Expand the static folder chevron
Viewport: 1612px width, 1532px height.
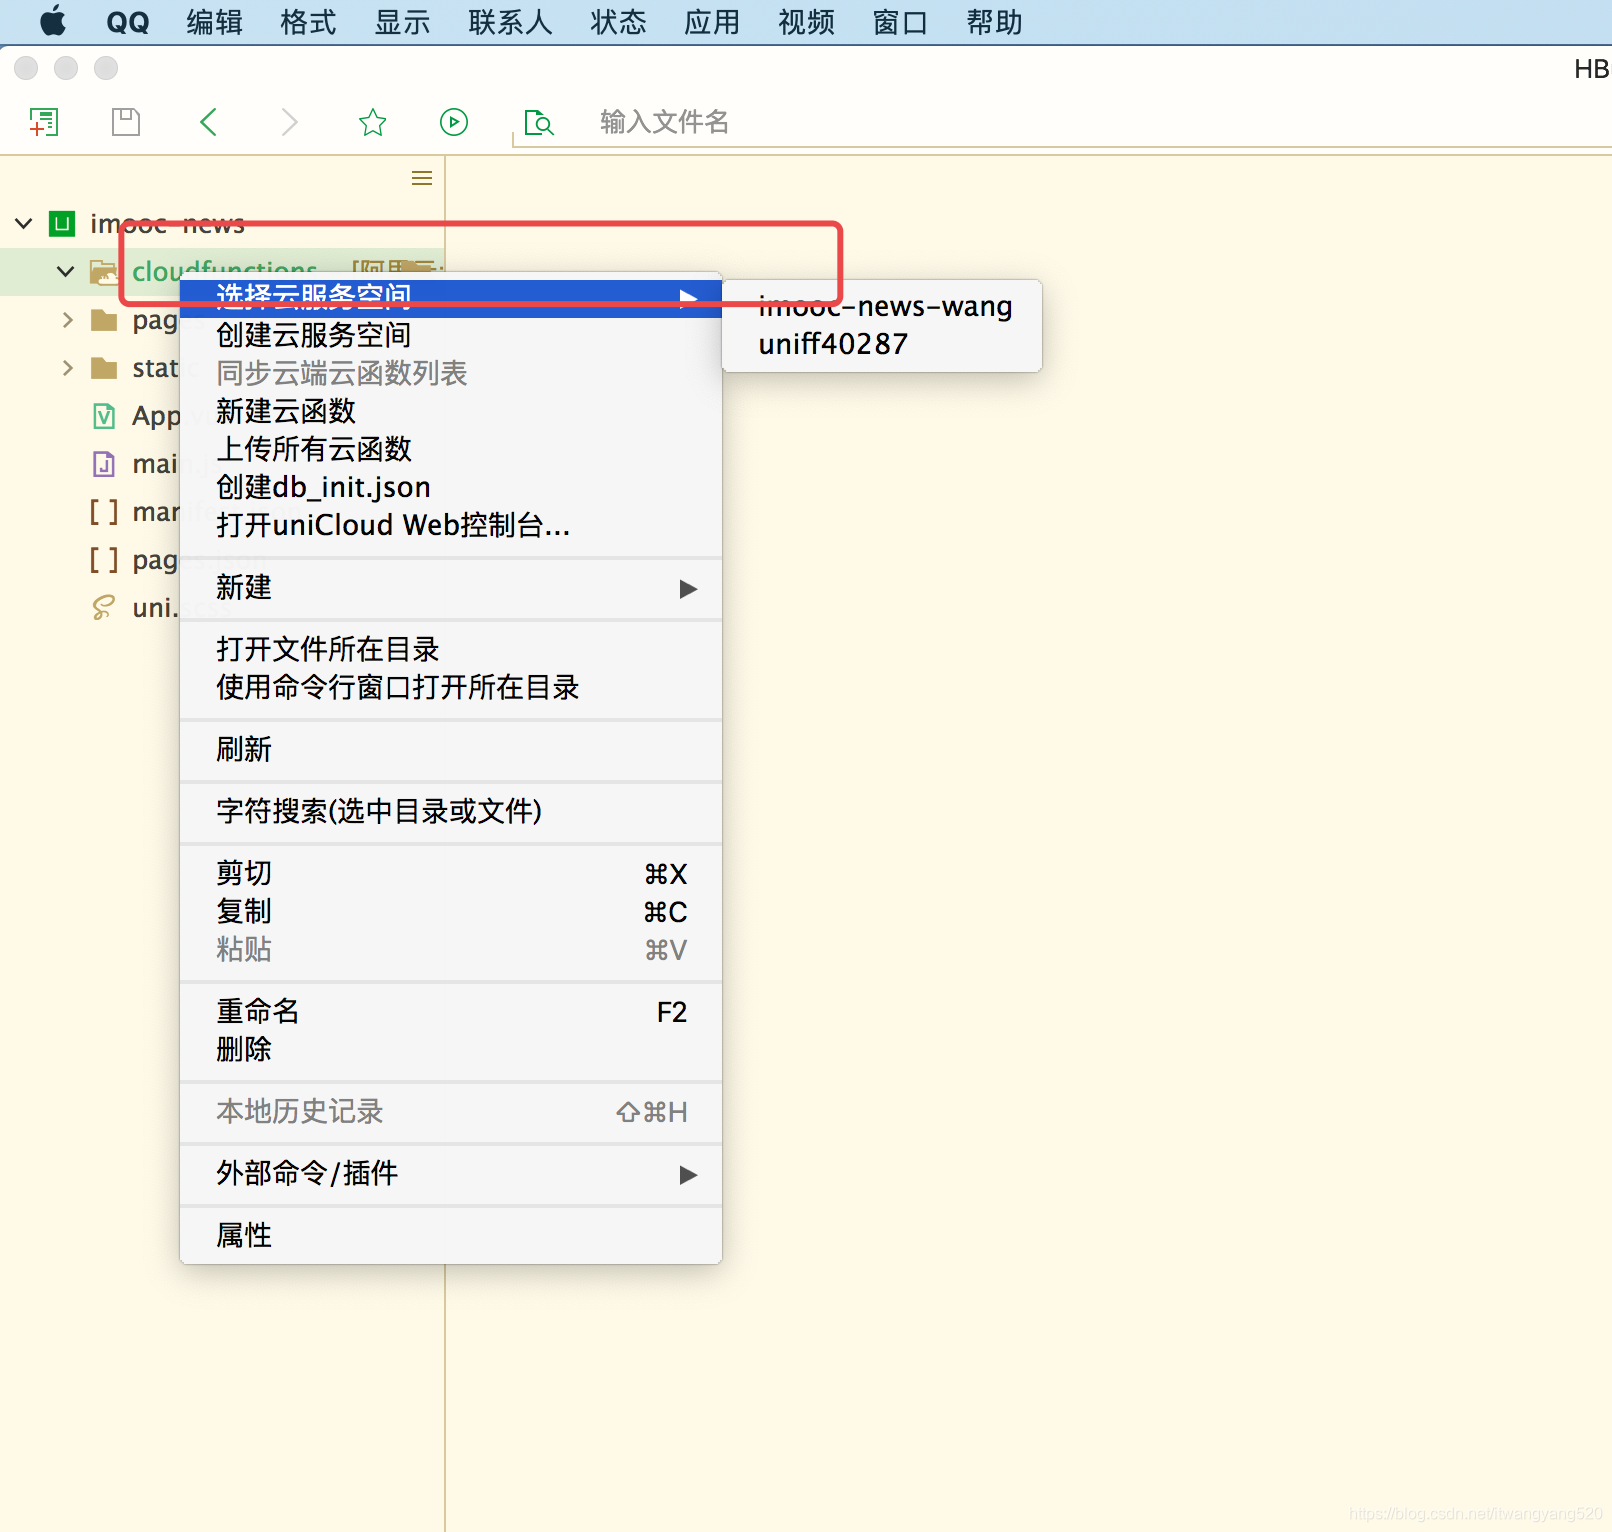tap(67, 368)
